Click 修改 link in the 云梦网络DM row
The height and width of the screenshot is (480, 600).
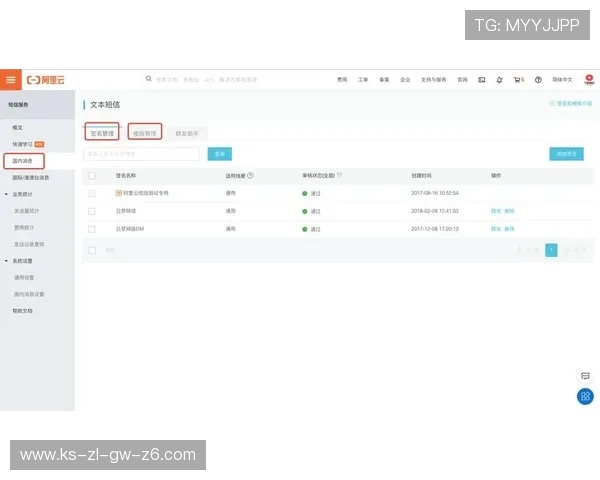pyautogui.click(x=496, y=229)
